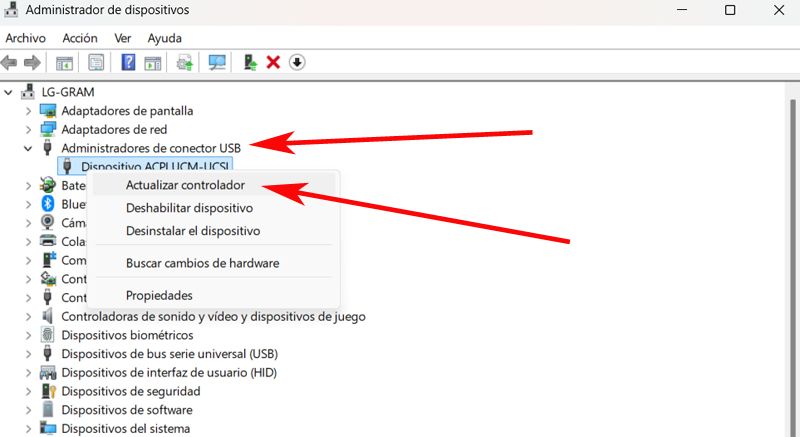Select Deshabilitar dispositivo in context menu
The width and height of the screenshot is (800, 437).
click(189, 208)
